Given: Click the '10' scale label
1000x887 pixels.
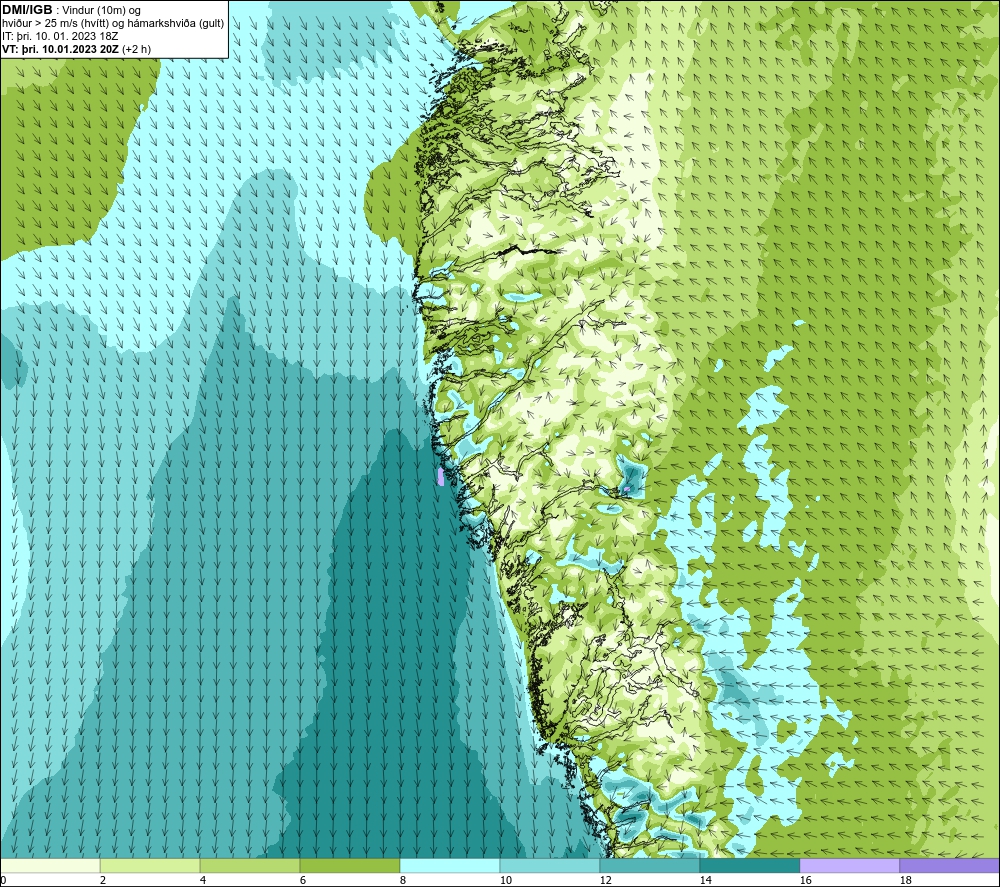Looking at the screenshot, I should click(x=505, y=881).
